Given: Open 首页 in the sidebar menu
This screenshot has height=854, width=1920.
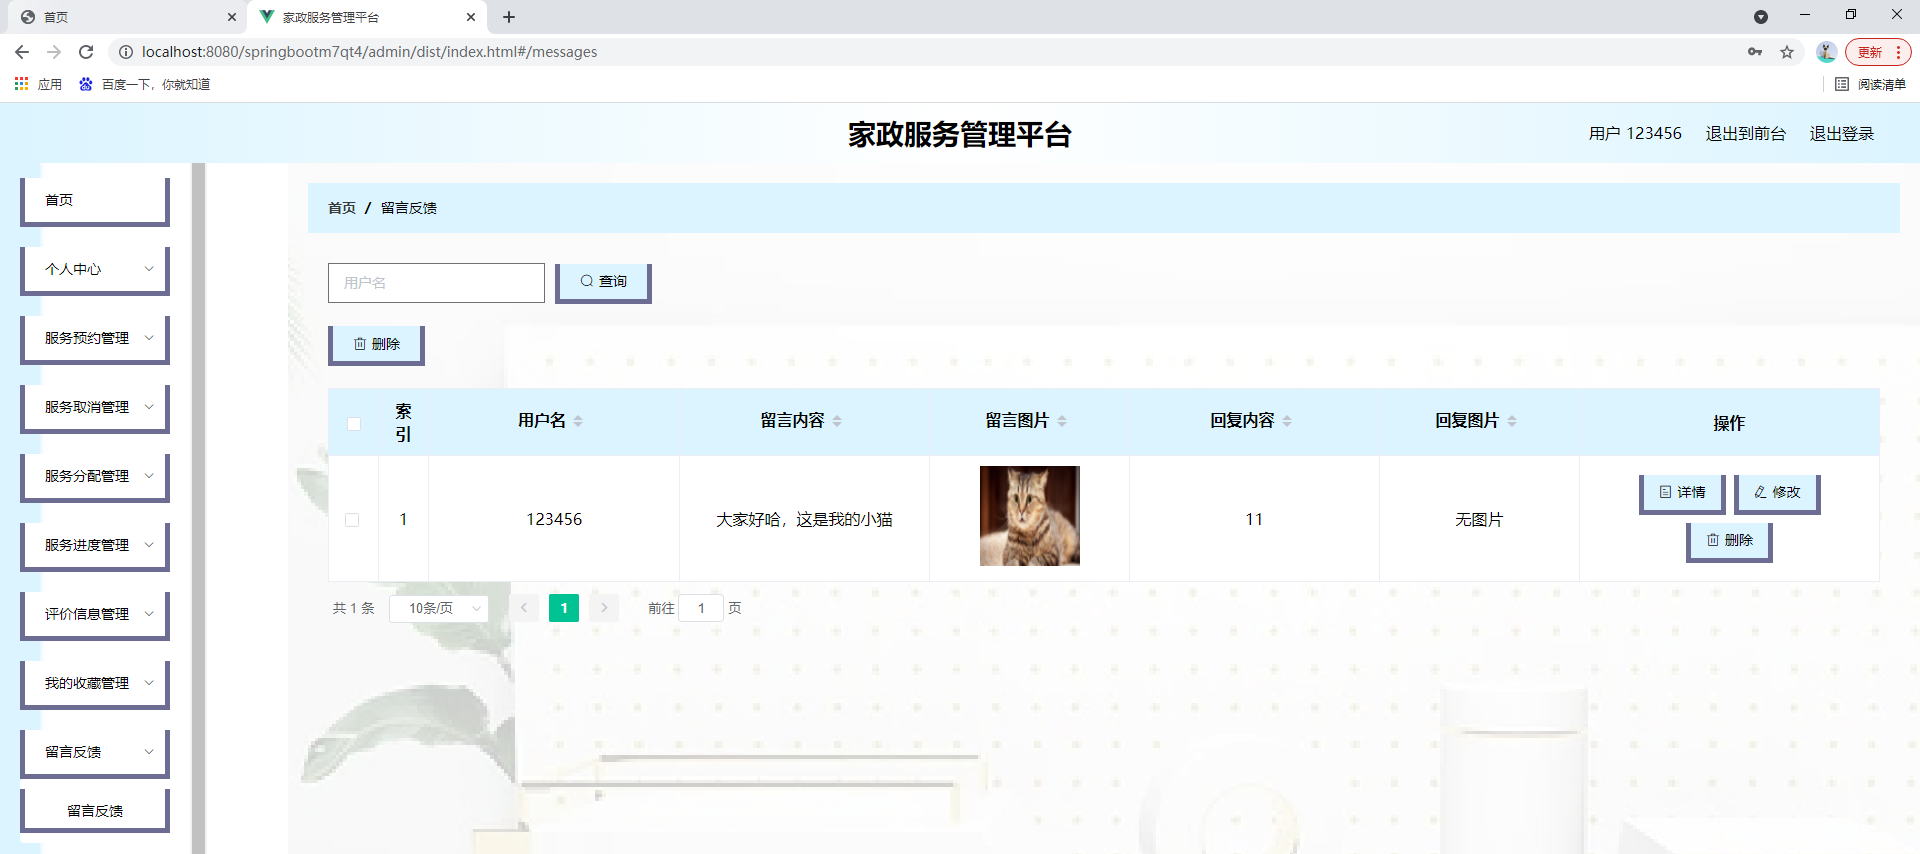Looking at the screenshot, I should click(x=95, y=200).
